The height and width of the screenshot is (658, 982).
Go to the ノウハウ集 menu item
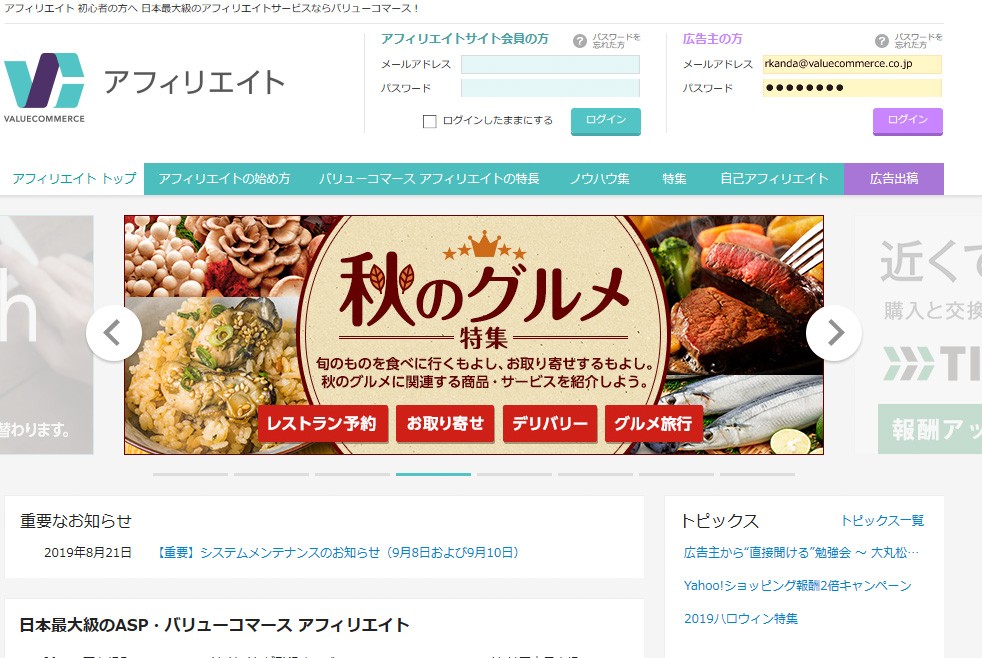[599, 179]
